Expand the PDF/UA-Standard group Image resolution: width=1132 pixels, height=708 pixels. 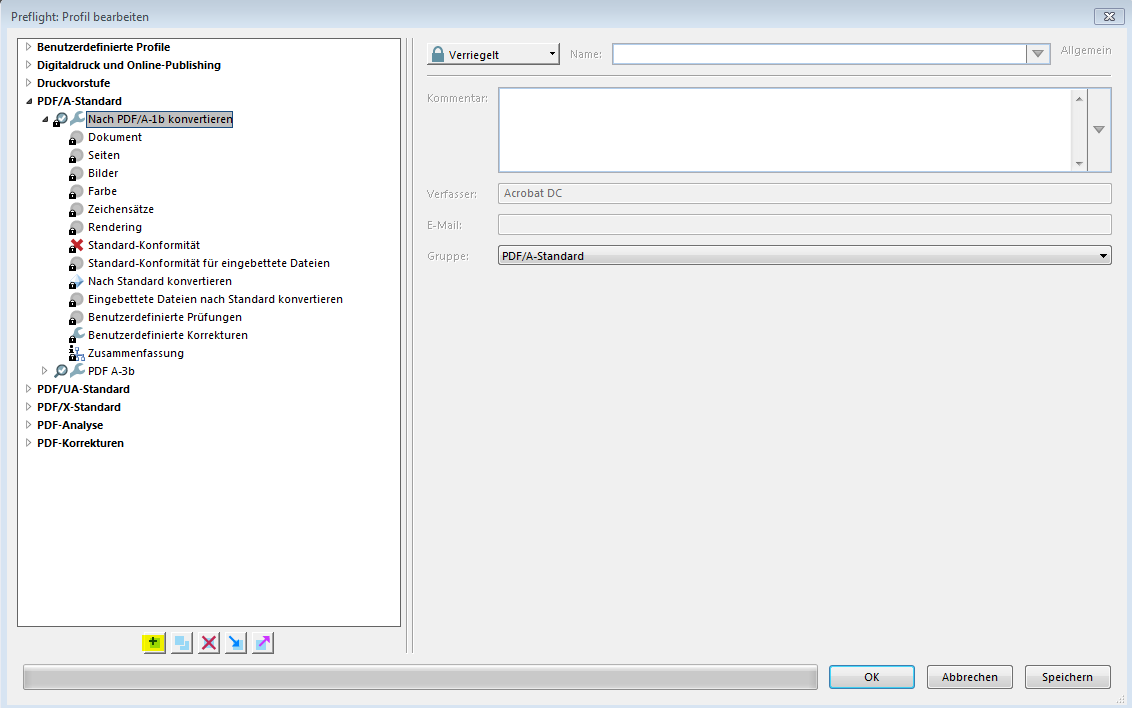pyautogui.click(x=29, y=389)
